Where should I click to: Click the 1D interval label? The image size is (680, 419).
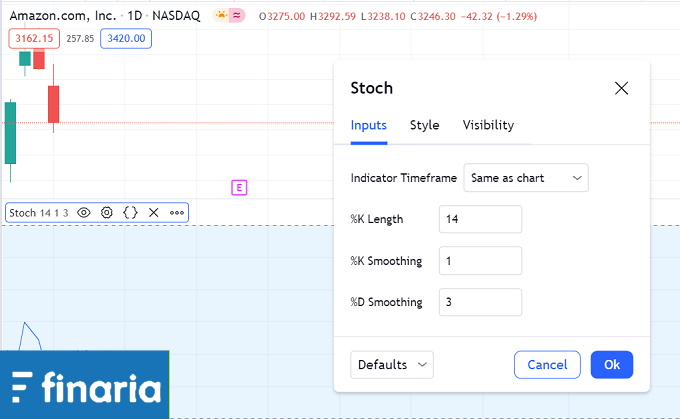click(x=135, y=16)
